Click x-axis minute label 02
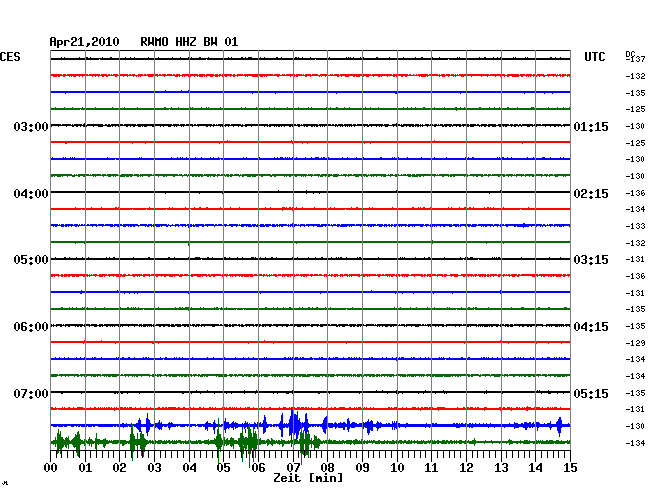Image resolution: width=650 pixels, height=494 pixels. click(x=119, y=467)
